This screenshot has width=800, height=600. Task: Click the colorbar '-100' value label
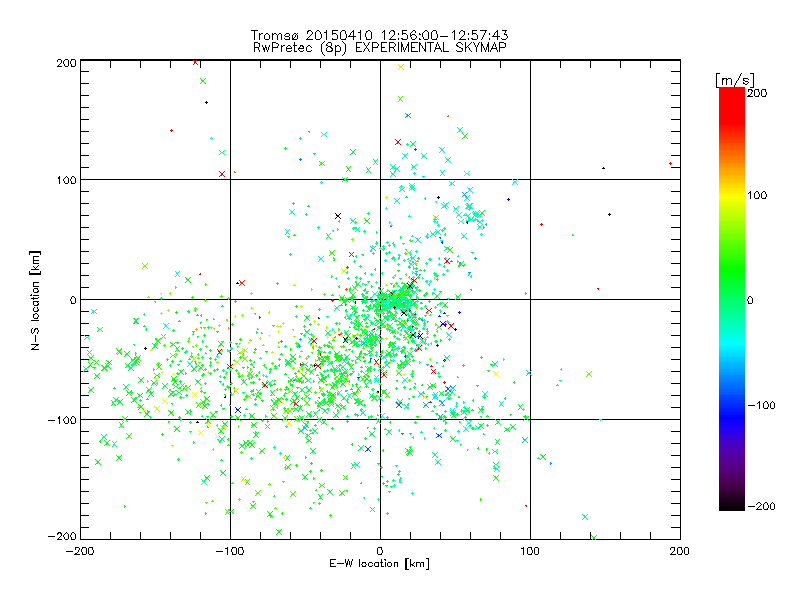(761, 405)
